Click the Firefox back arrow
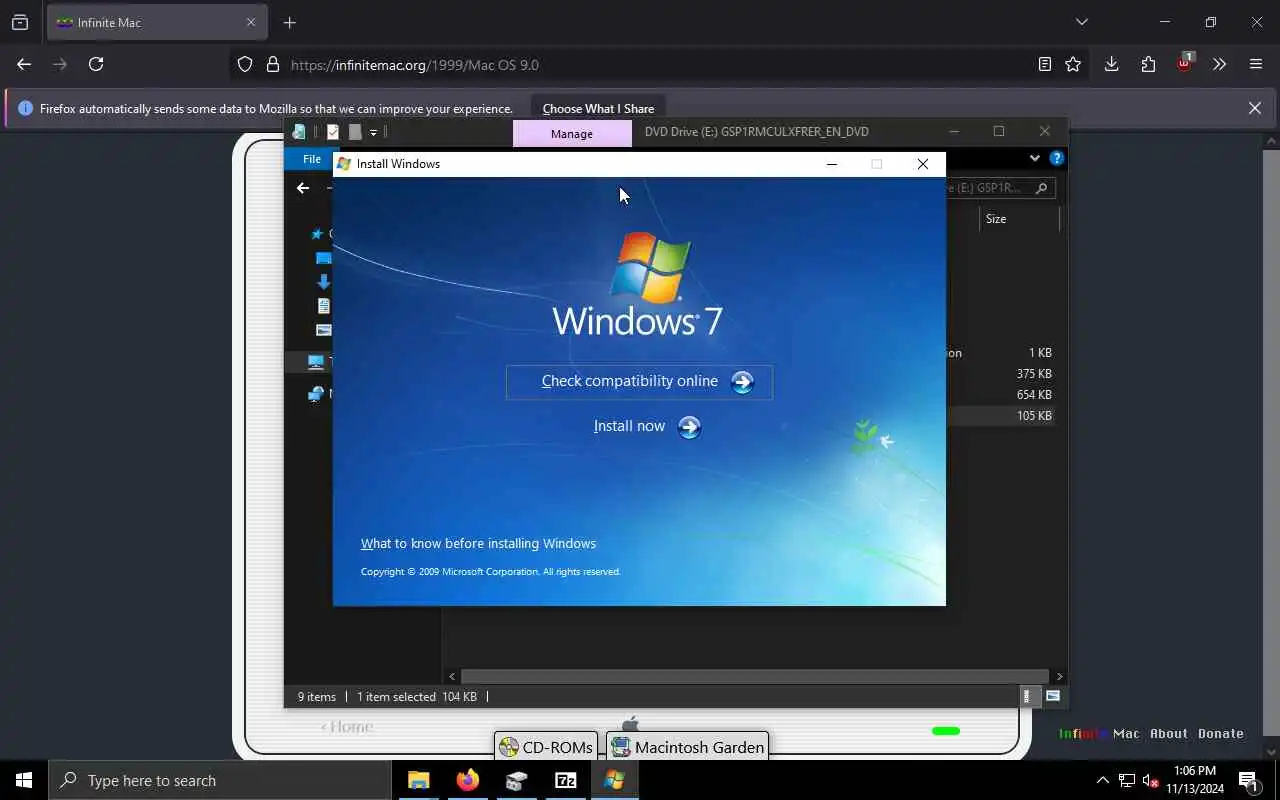The image size is (1280, 800). (x=24, y=64)
